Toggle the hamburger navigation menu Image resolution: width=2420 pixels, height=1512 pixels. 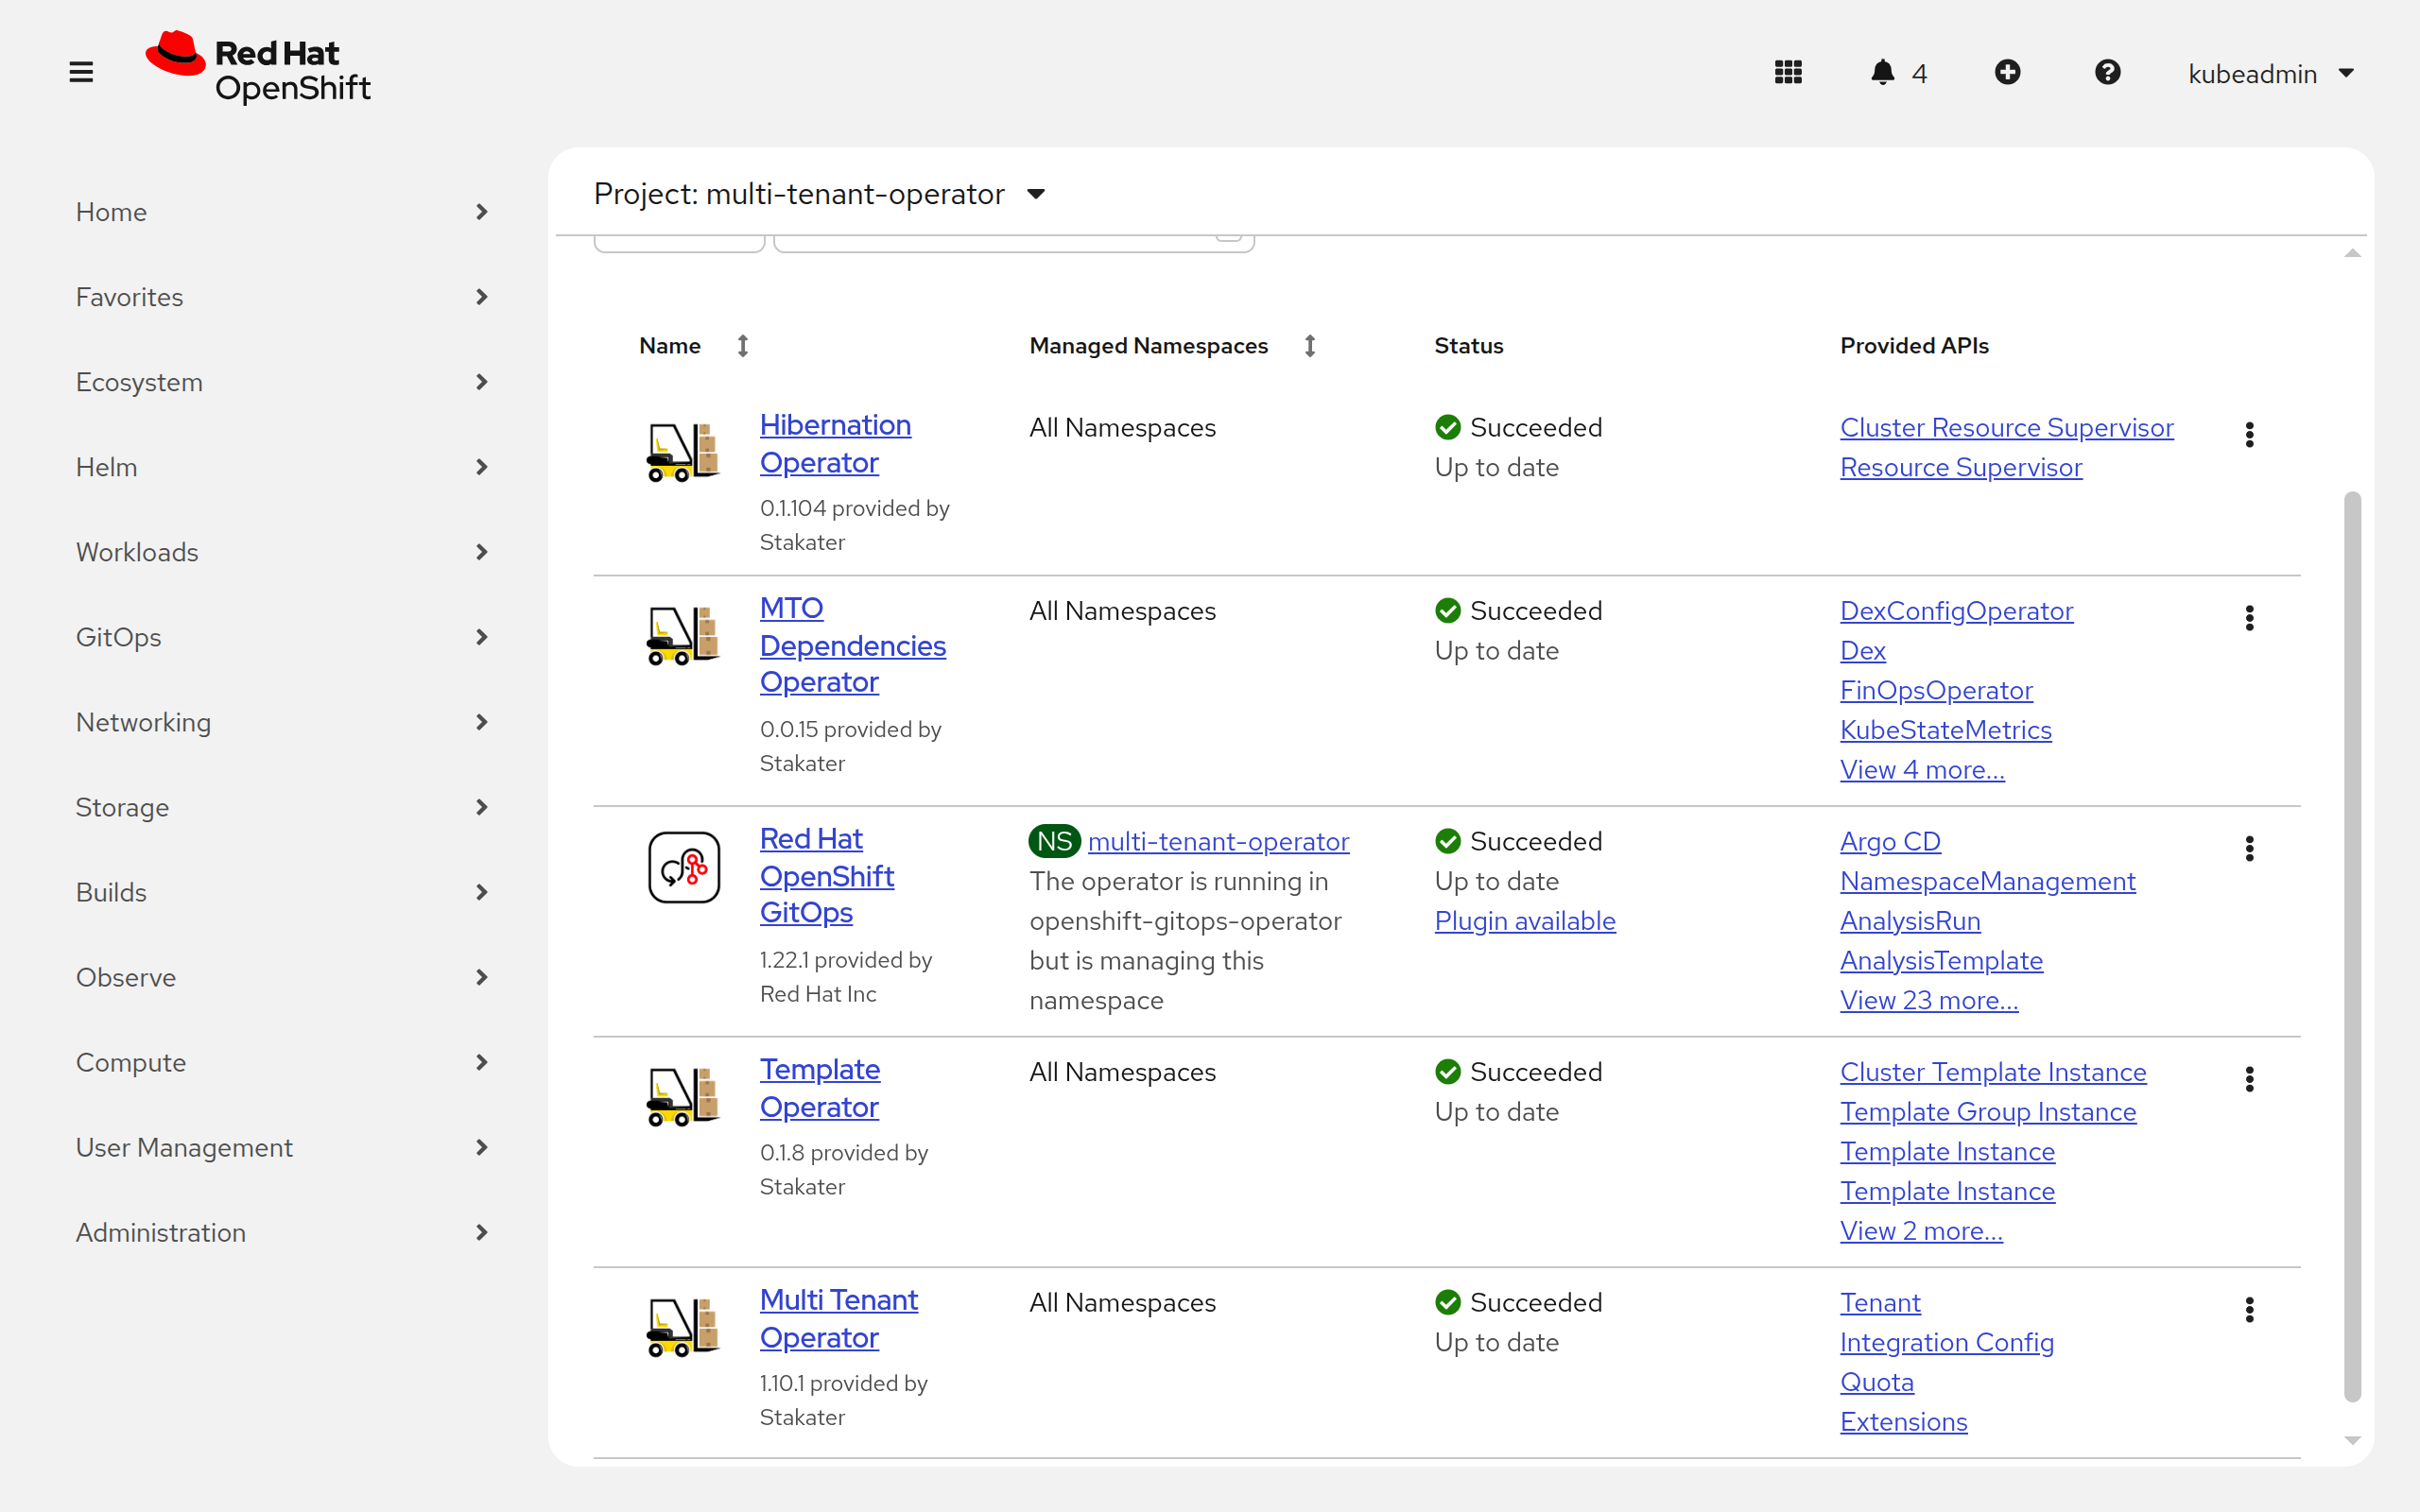(81, 73)
